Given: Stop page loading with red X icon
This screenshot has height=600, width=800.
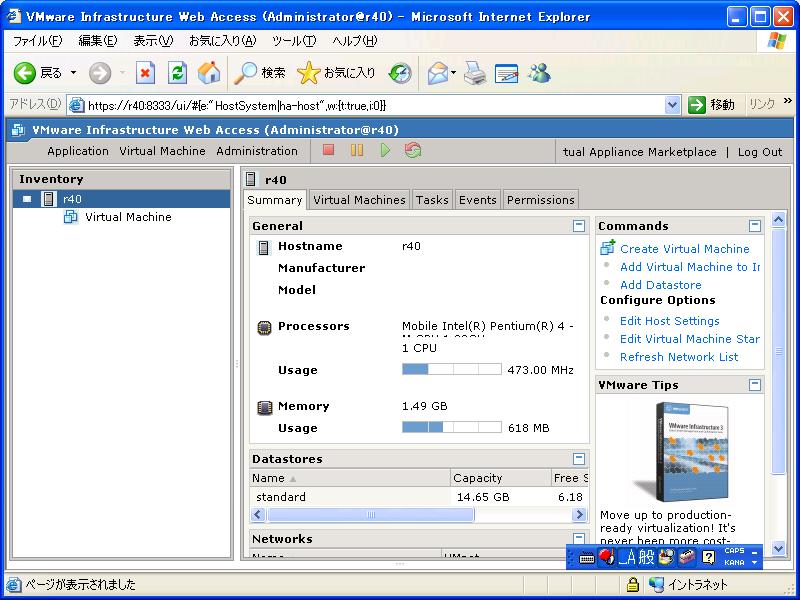Looking at the screenshot, I should coord(145,73).
